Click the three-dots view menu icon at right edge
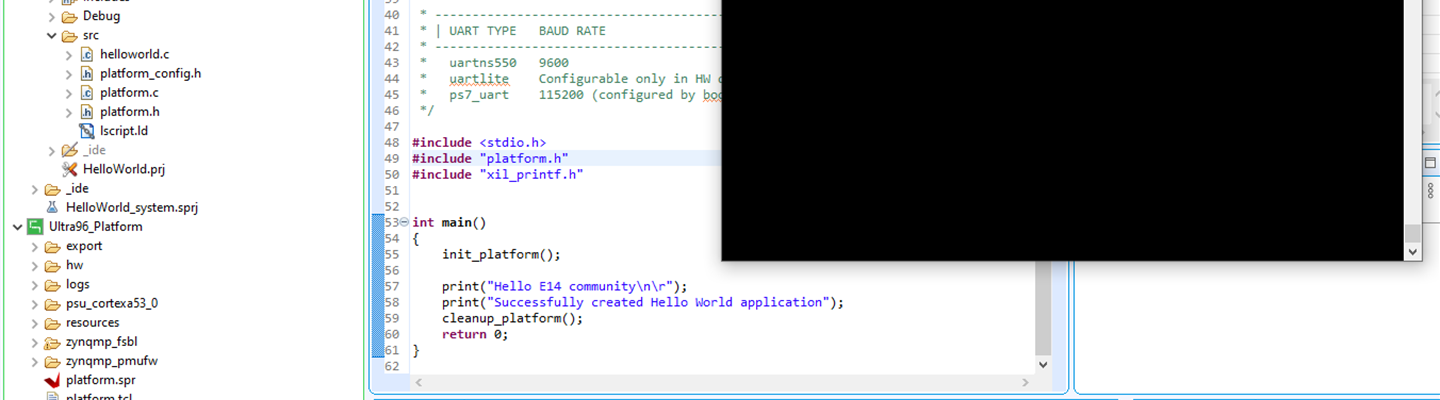The image size is (1440, 400). [1430, 190]
